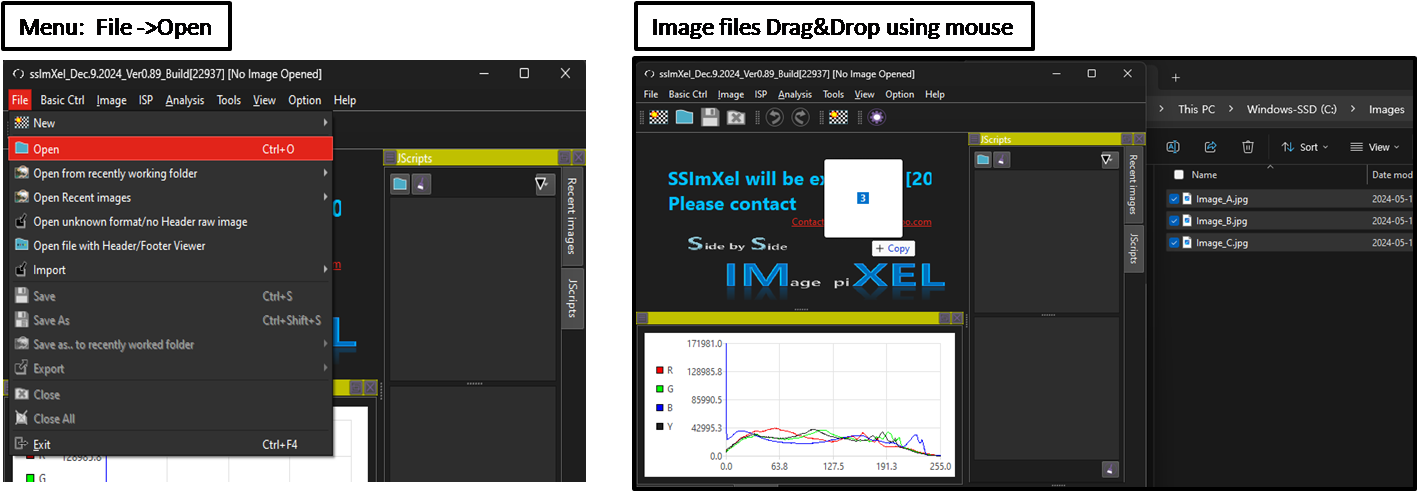Click the red Contact link in splash screen
The height and width of the screenshot is (492, 1418).
tap(808, 222)
